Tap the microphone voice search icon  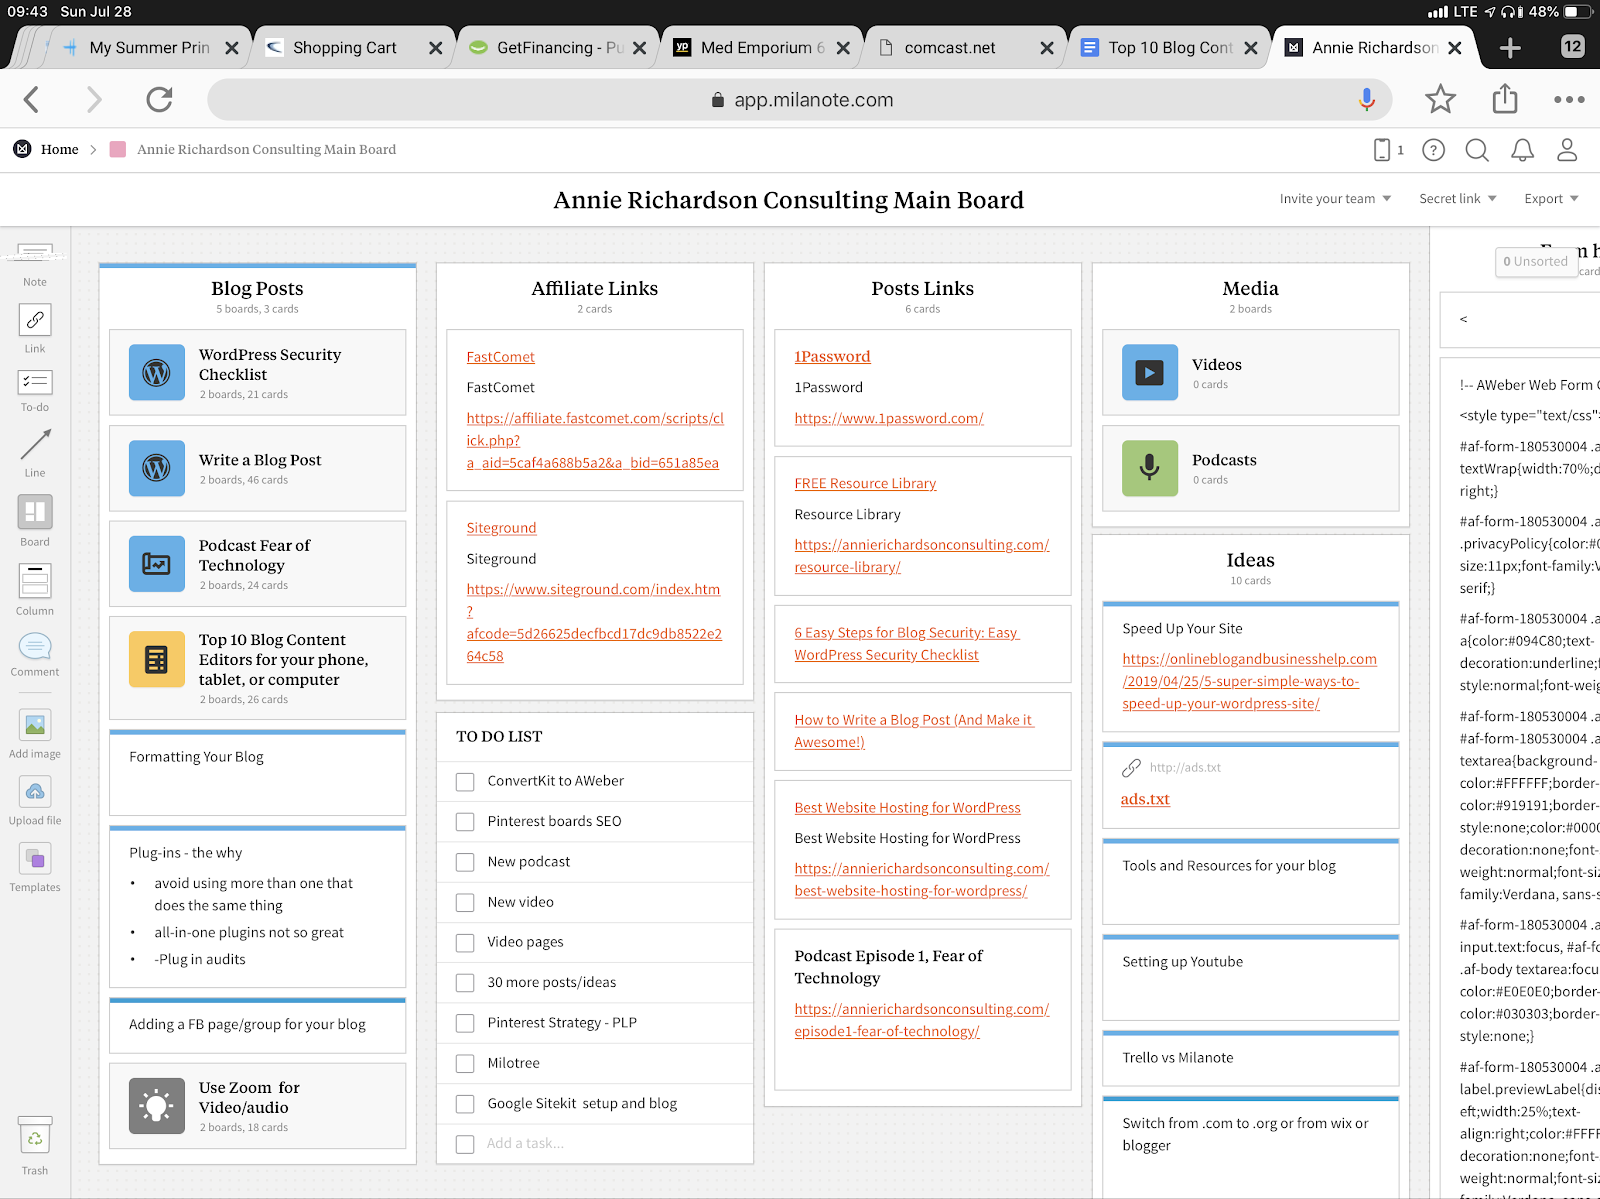pyautogui.click(x=1367, y=99)
